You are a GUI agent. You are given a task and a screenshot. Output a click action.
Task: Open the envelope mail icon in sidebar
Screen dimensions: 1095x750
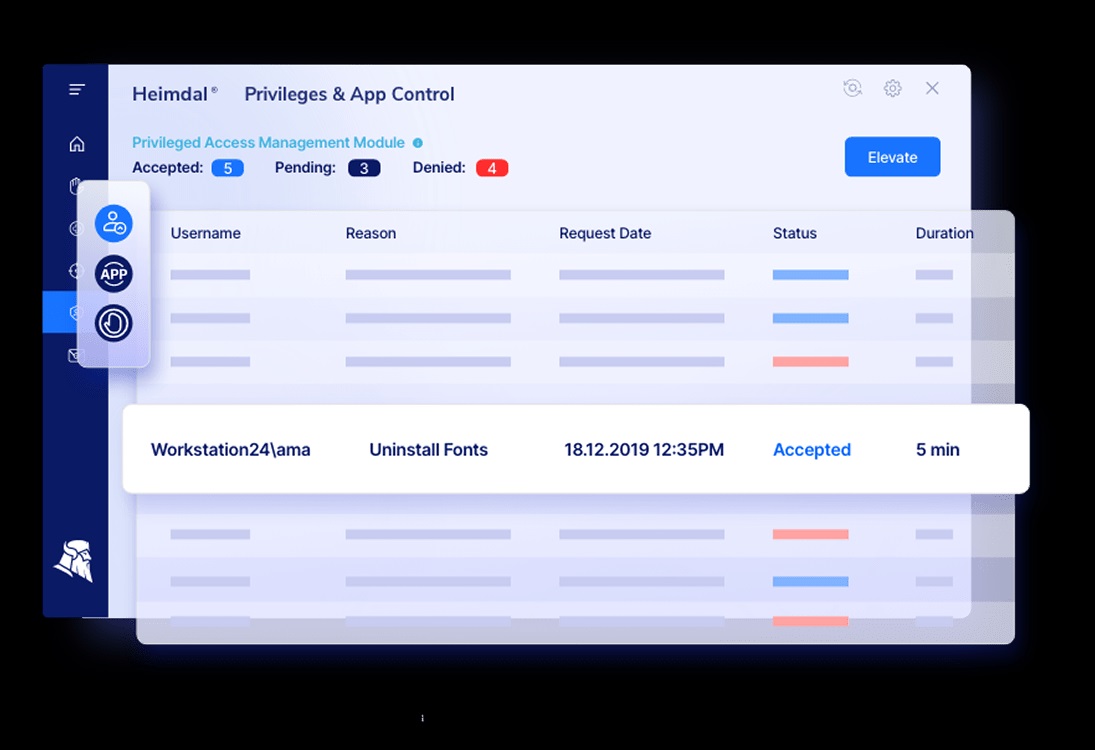[x=75, y=355]
